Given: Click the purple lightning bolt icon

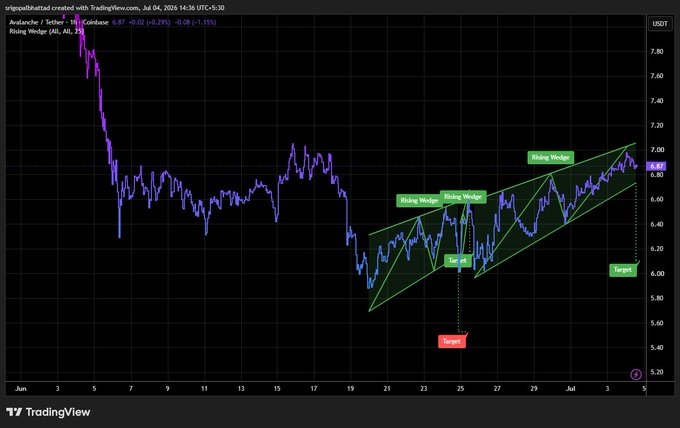Looking at the screenshot, I should click(636, 374).
